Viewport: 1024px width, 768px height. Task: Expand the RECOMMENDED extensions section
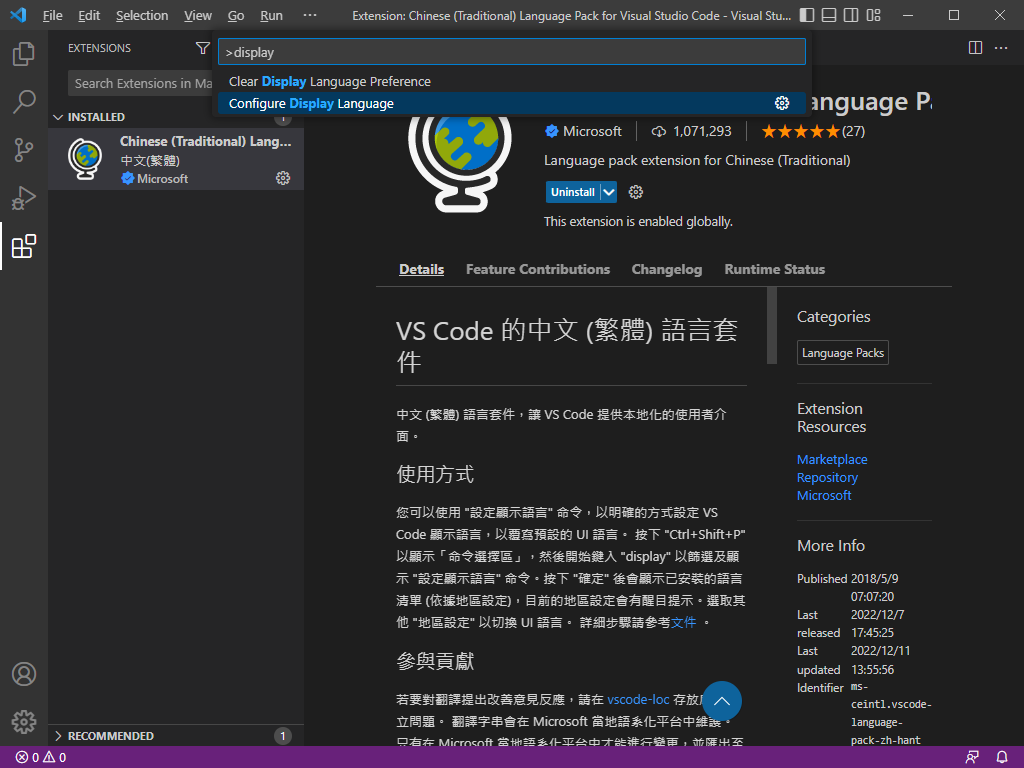pyautogui.click(x=176, y=736)
